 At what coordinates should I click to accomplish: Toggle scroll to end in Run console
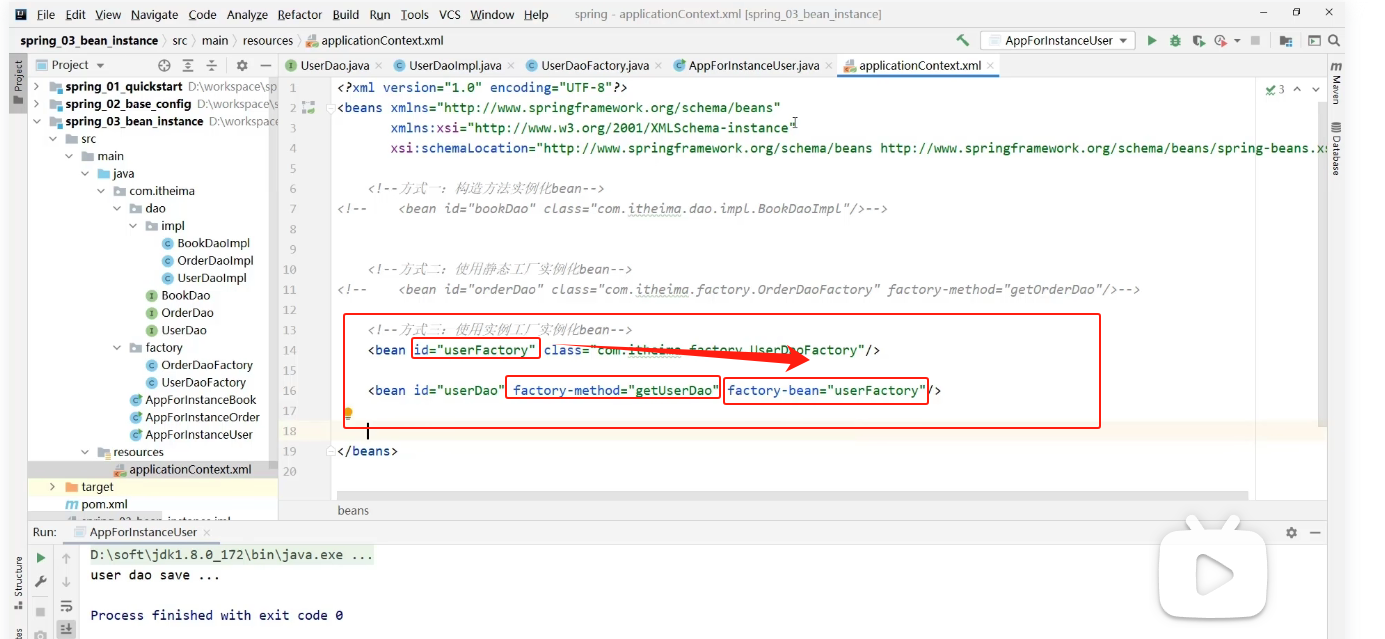coord(66,628)
